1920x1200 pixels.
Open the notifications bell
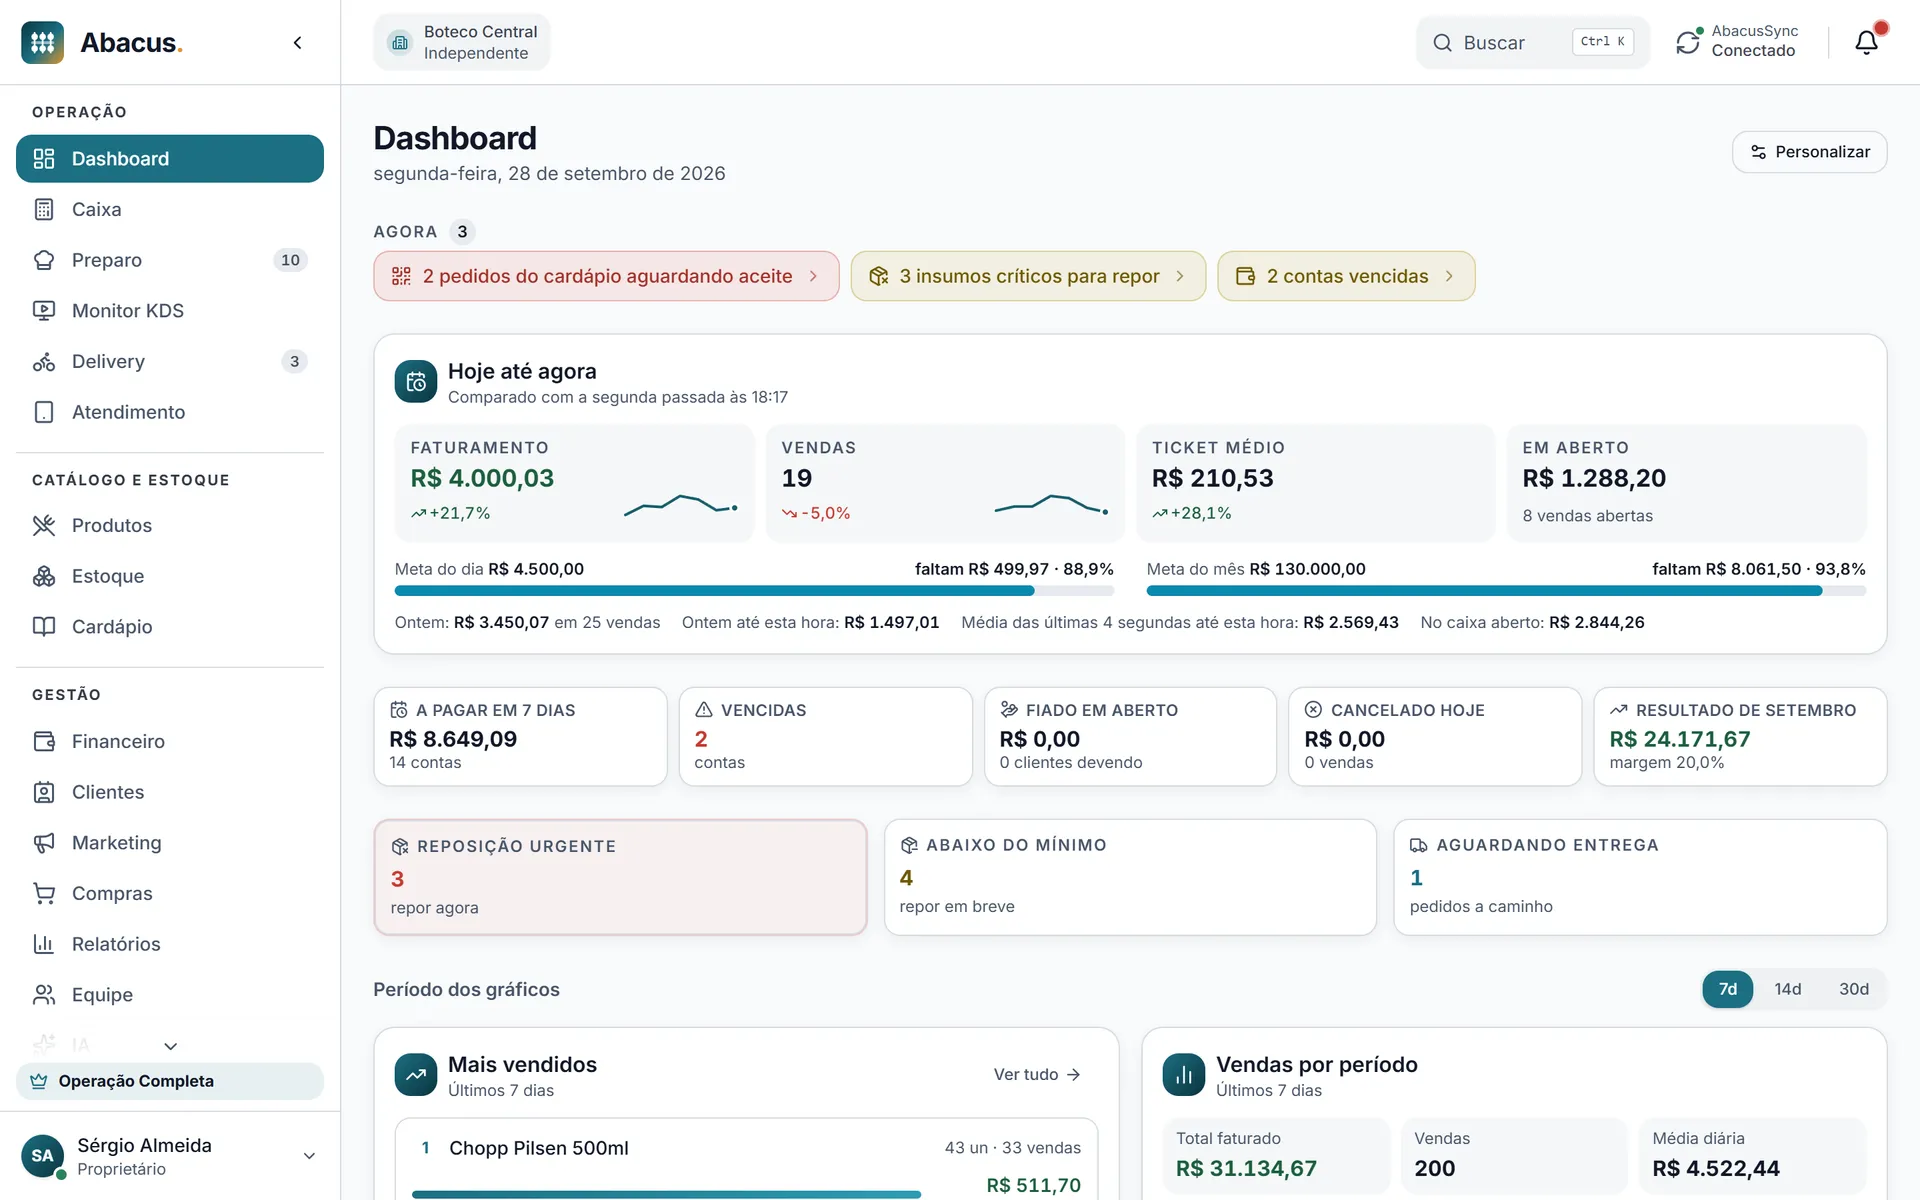(1866, 42)
